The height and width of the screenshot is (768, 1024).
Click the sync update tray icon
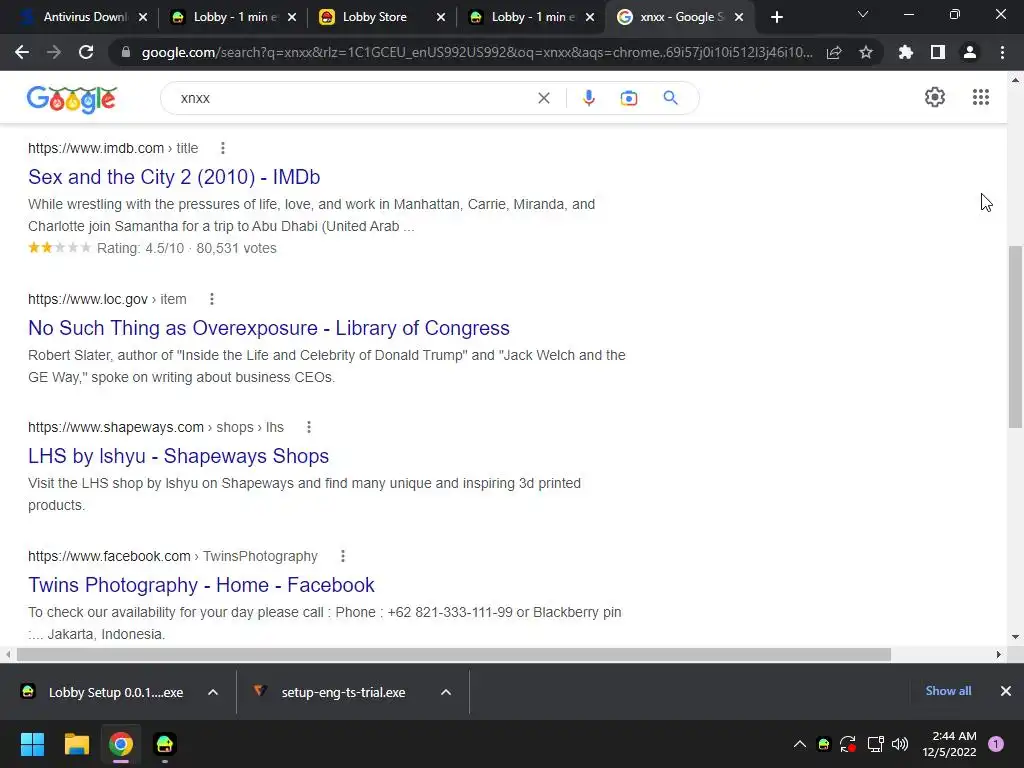point(848,744)
